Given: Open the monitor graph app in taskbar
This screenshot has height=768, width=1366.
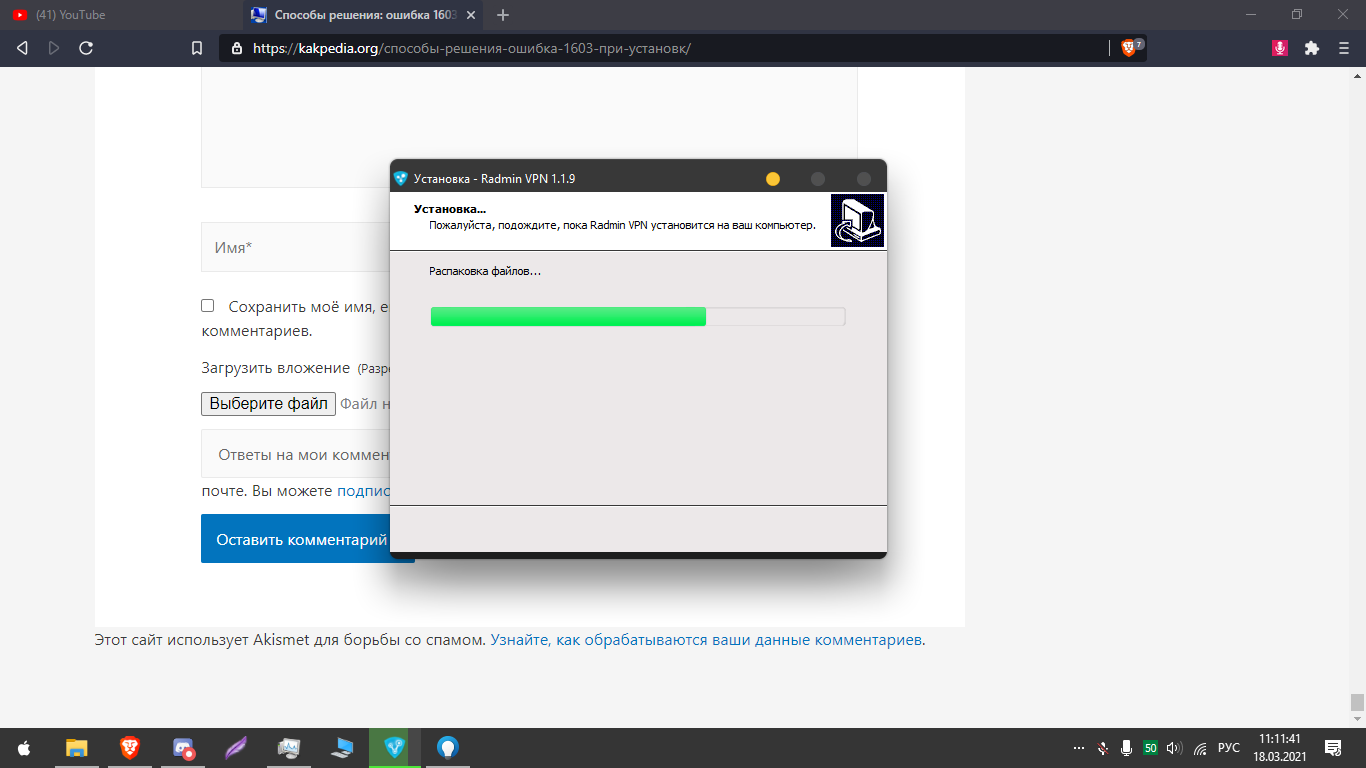Looking at the screenshot, I should coord(289,747).
